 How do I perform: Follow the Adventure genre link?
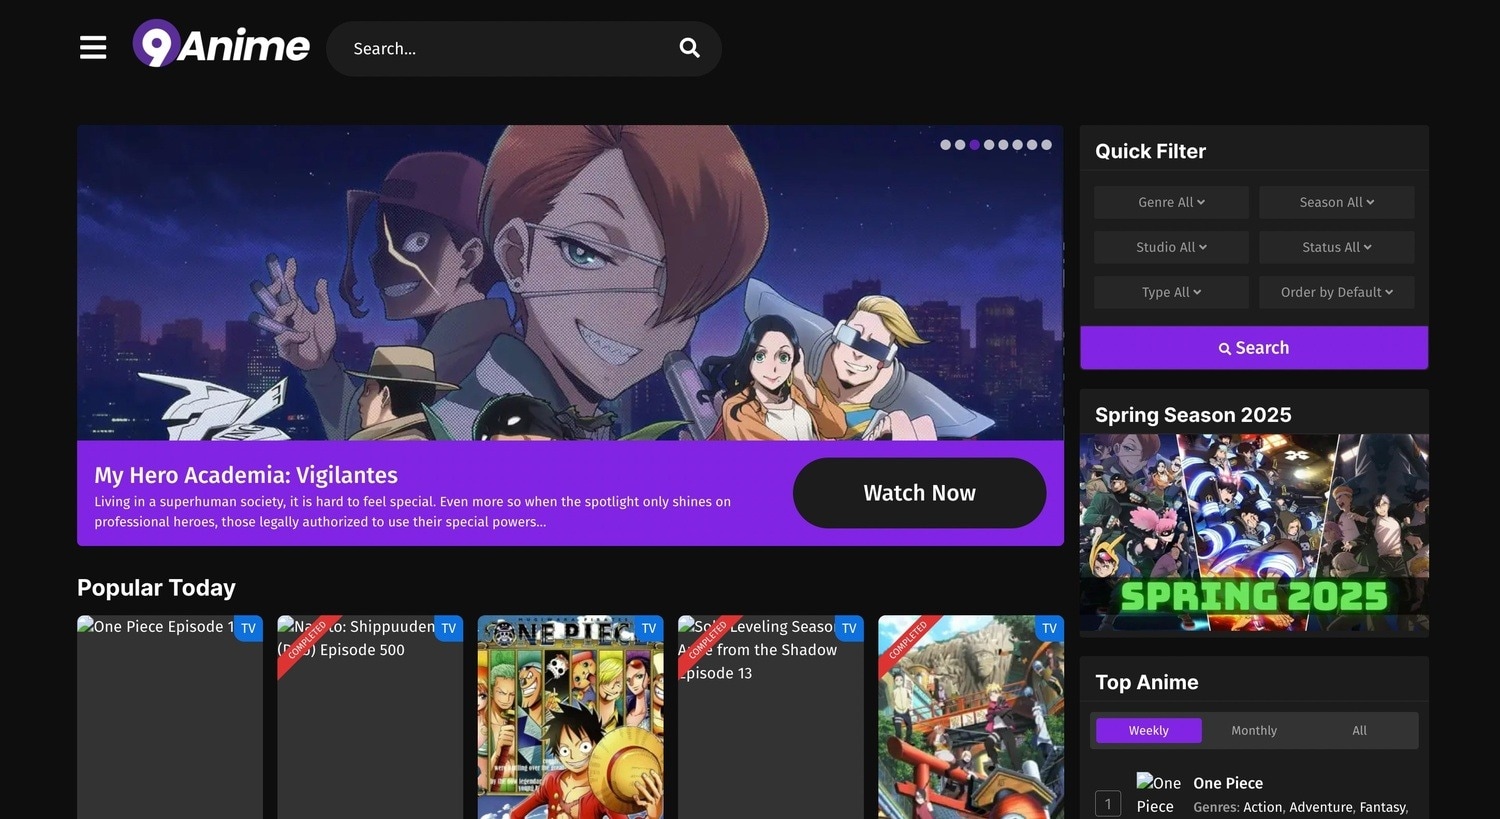pyautogui.click(x=1321, y=807)
